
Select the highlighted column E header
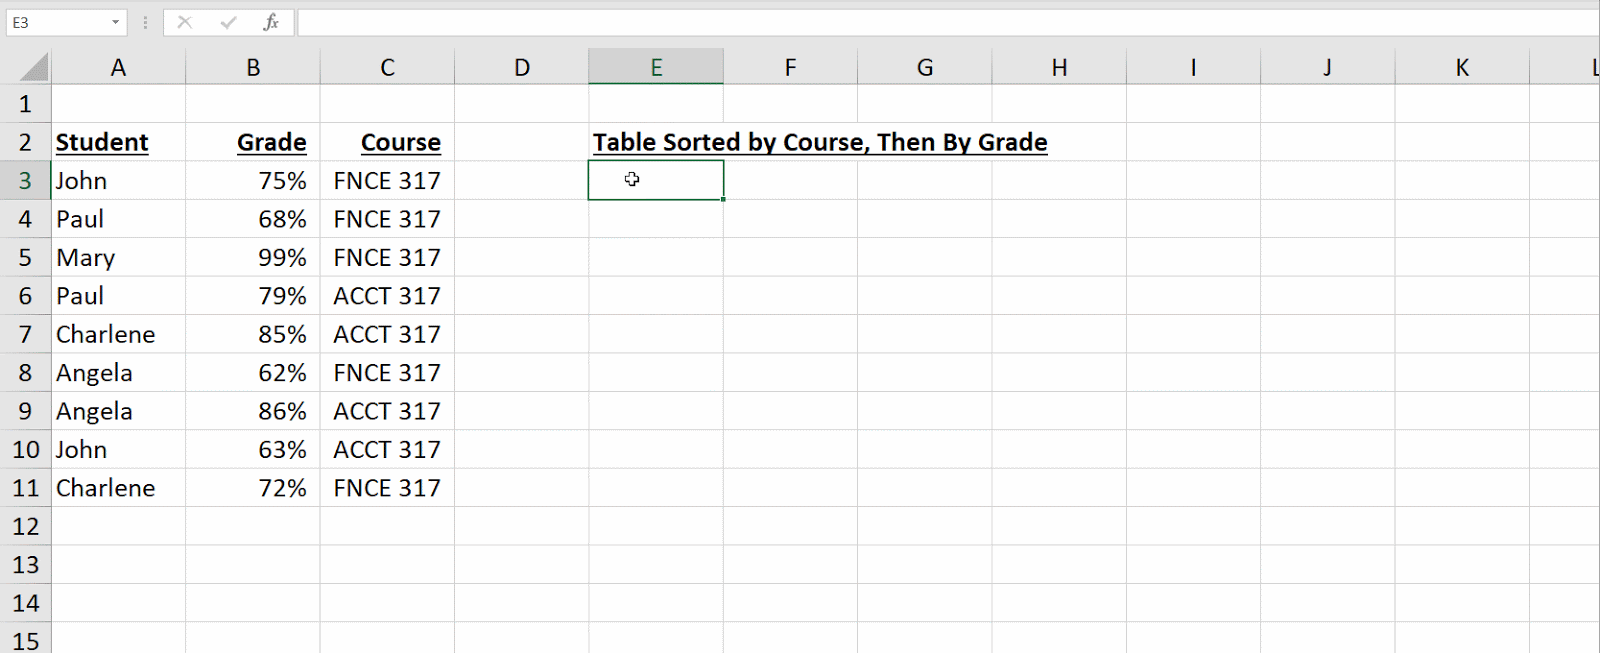tap(656, 68)
